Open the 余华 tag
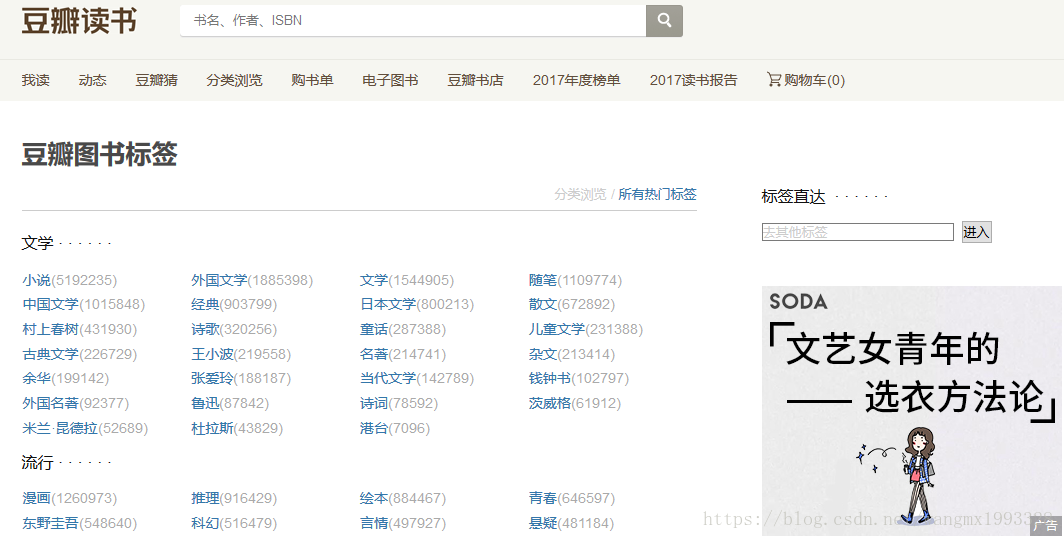The height and width of the screenshot is (539, 1064). point(36,378)
